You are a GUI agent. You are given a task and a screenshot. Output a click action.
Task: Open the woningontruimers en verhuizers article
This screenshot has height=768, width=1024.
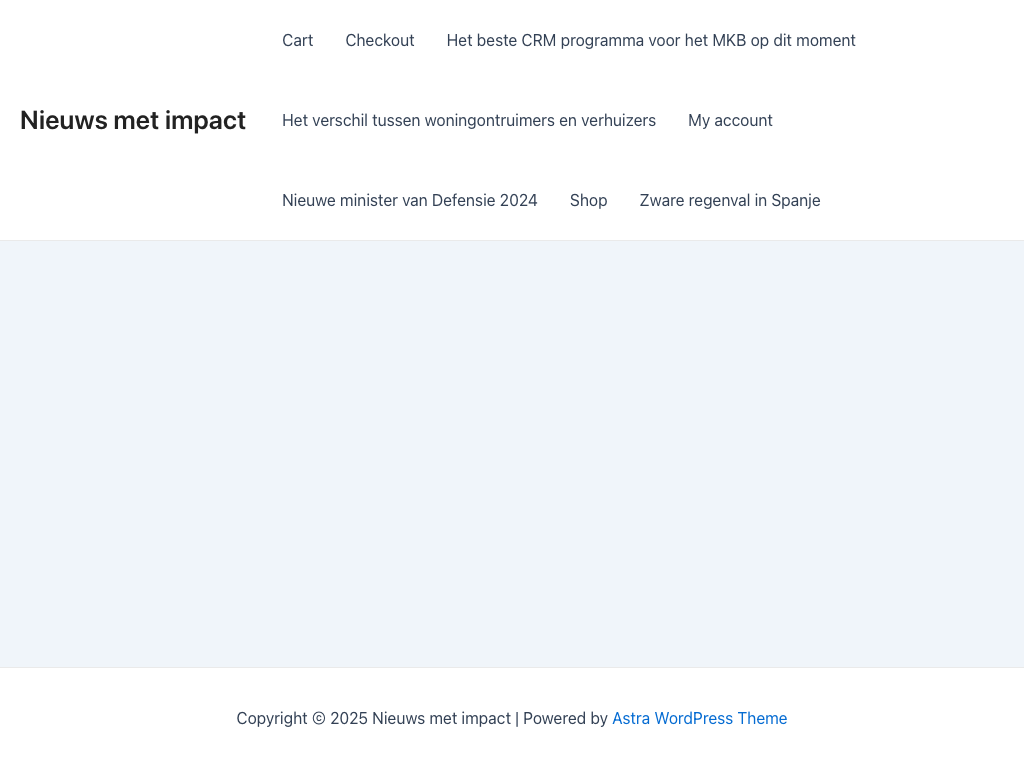(x=469, y=120)
